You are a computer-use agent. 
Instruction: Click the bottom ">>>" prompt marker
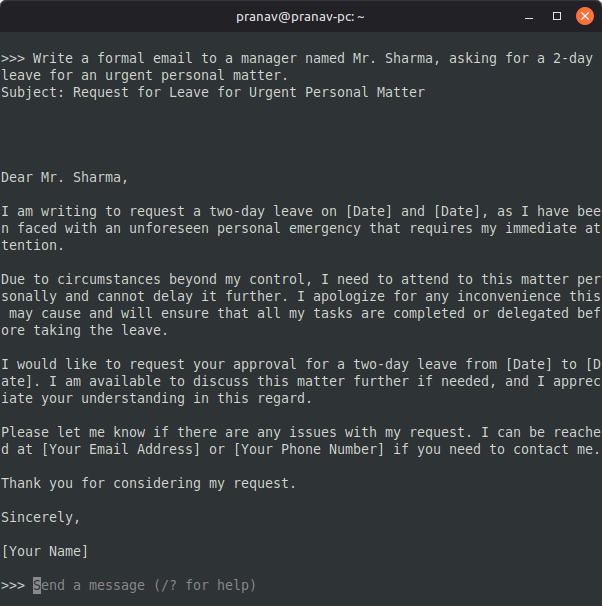[13, 585]
